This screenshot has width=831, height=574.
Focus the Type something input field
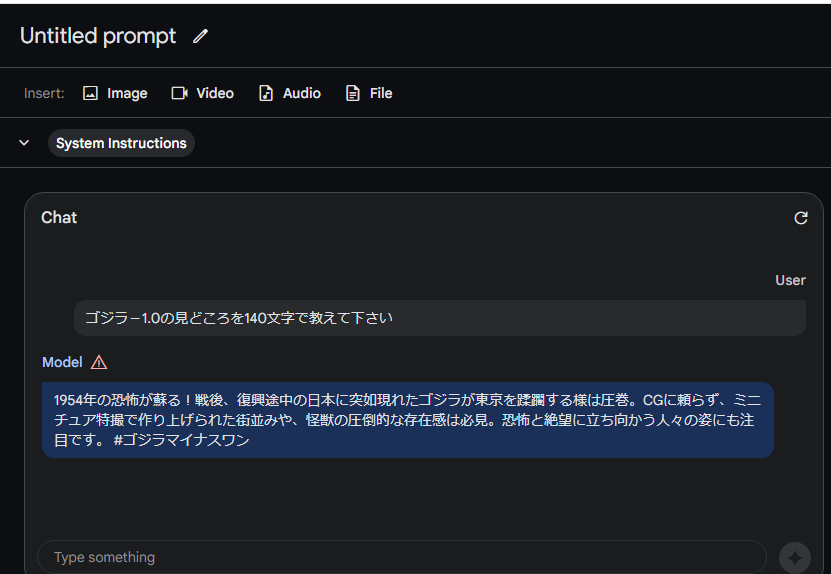(402, 557)
